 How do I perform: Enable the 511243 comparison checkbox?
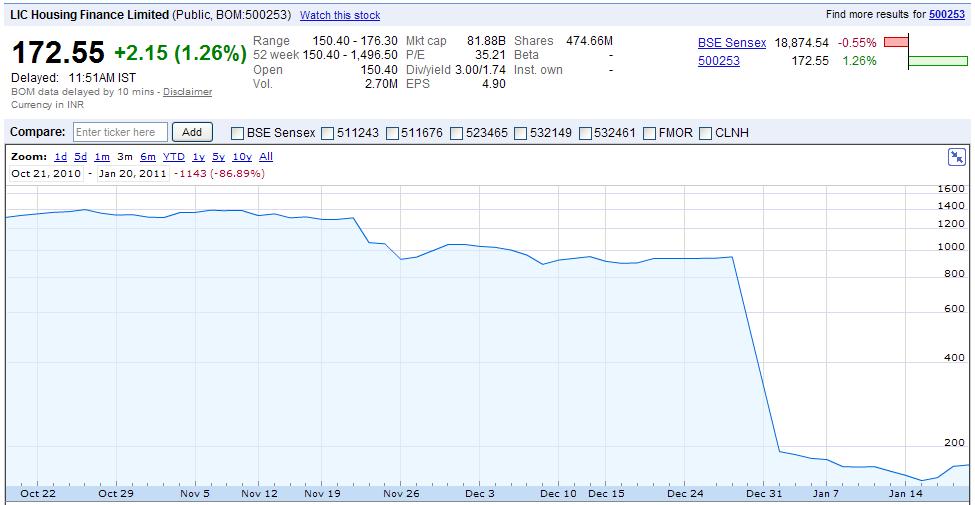pyautogui.click(x=328, y=132)
